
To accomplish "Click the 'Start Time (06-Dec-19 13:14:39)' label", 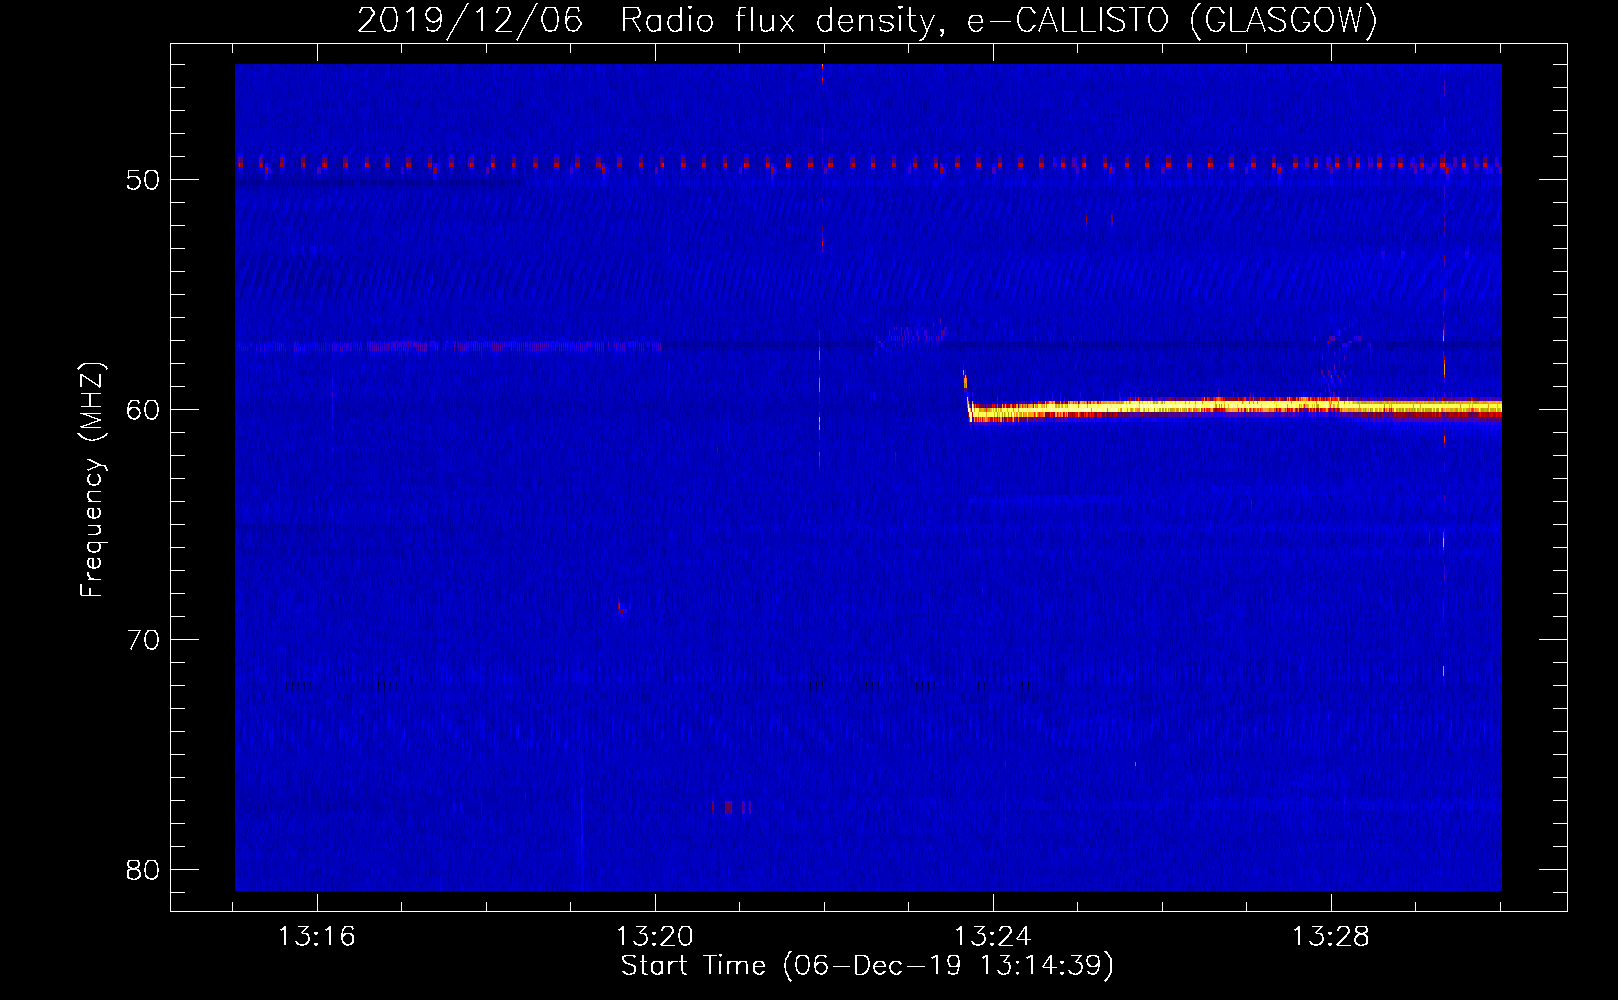I will pyautogui.click(x=867, y=966).
